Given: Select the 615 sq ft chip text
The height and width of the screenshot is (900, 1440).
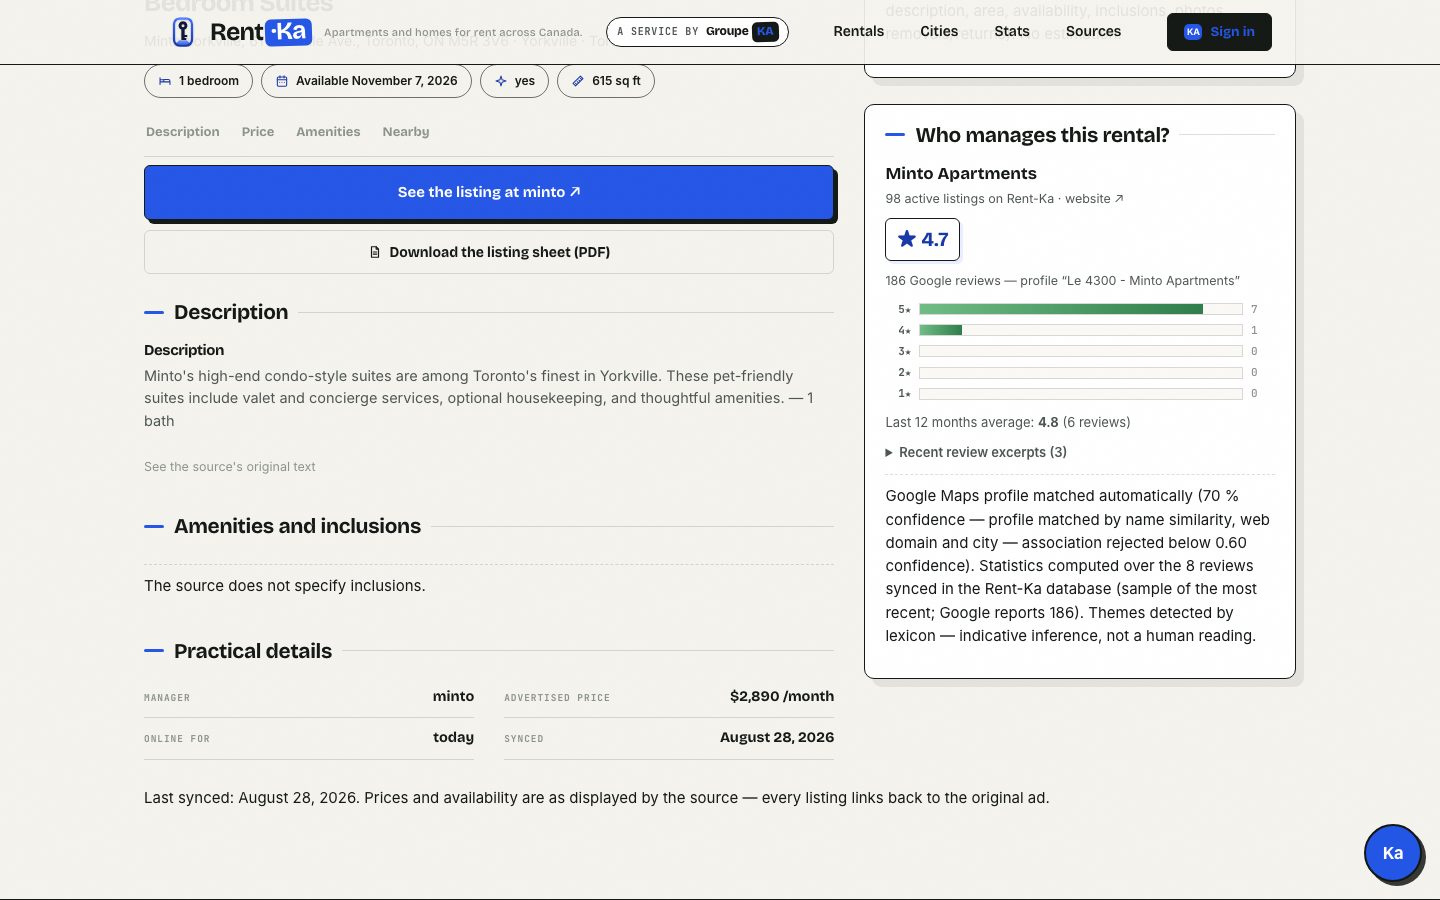Looking at the screenshot, I should [x=616, y=81].
